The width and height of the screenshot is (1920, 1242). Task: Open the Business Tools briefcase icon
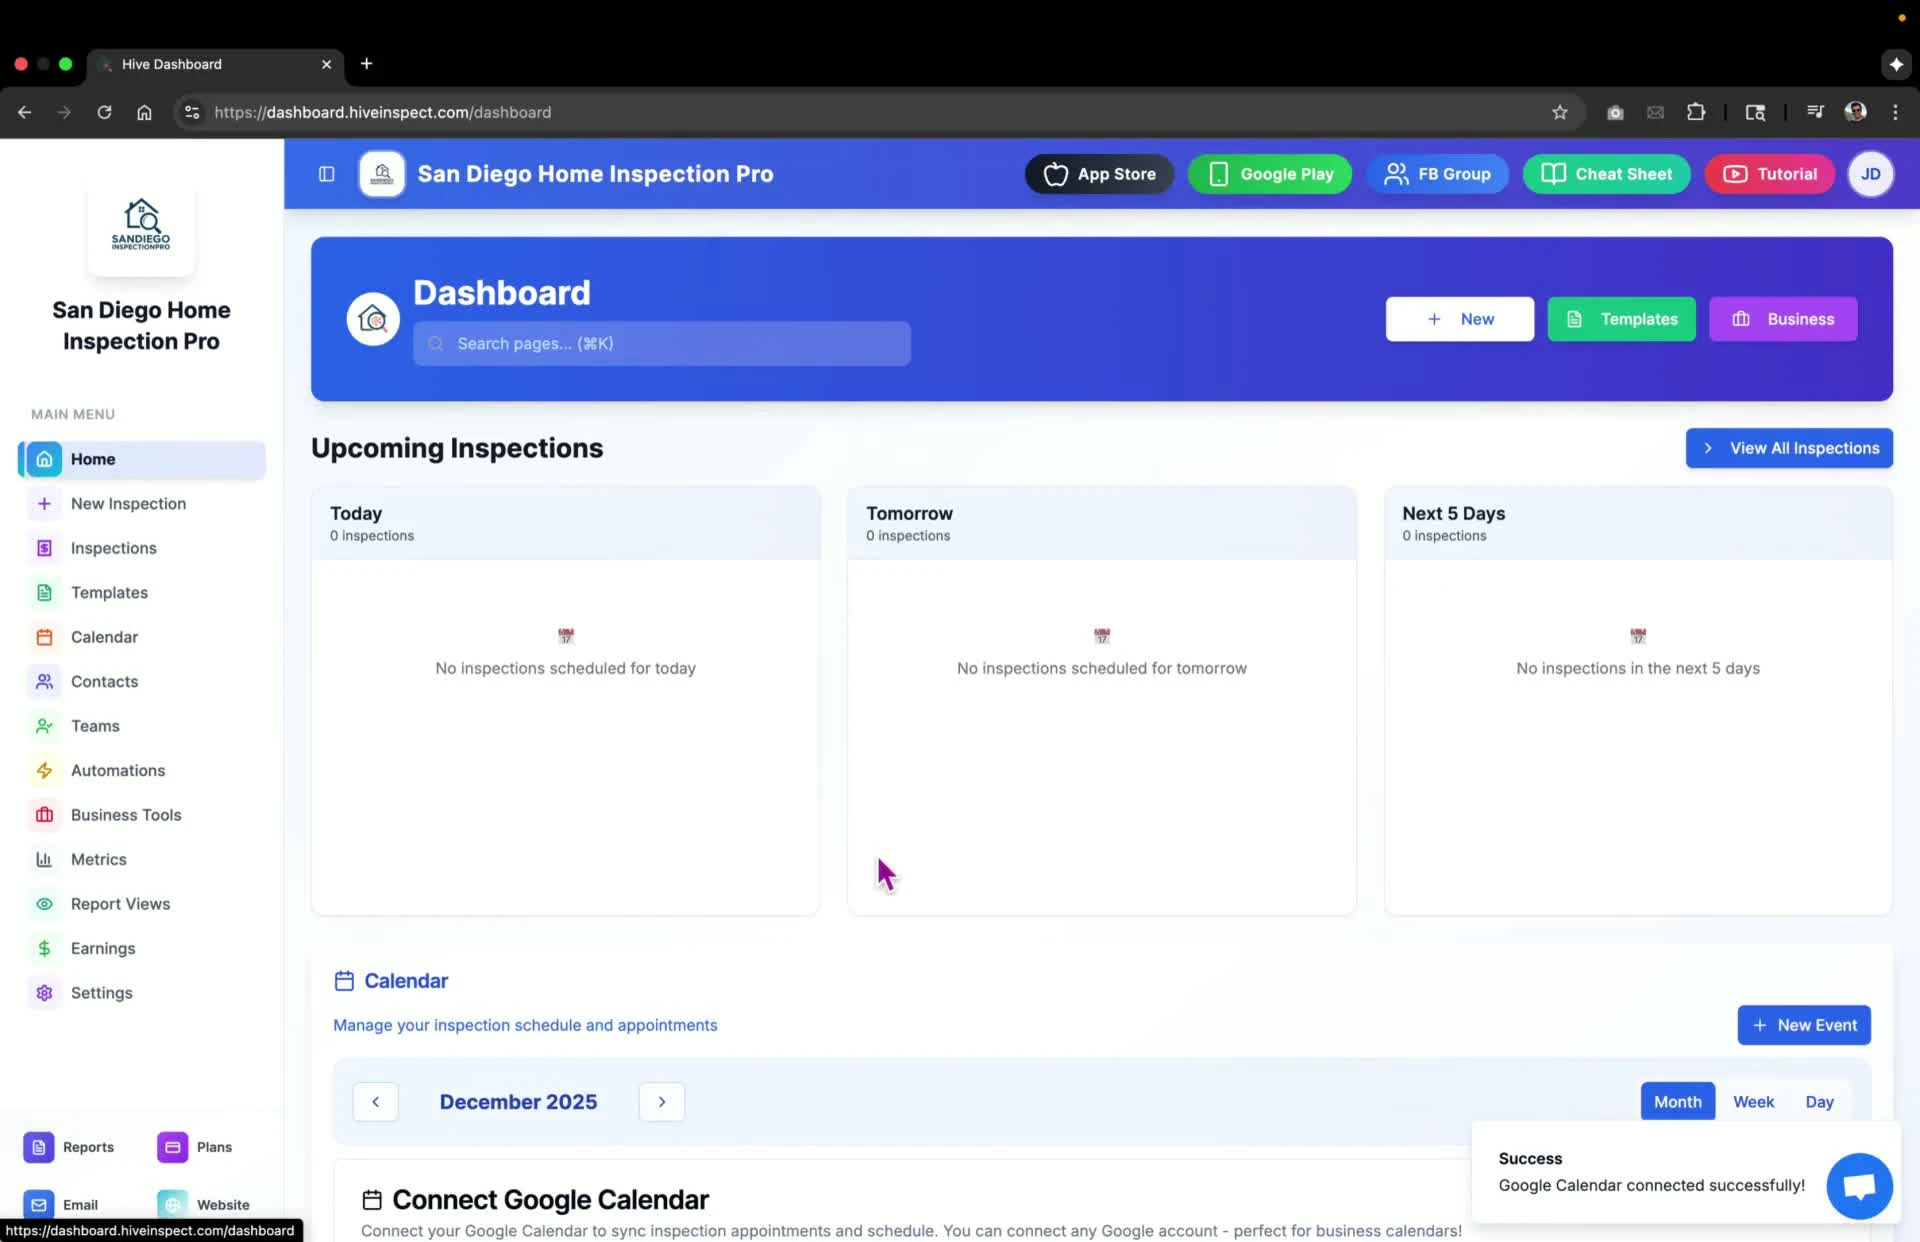point(44,815)
